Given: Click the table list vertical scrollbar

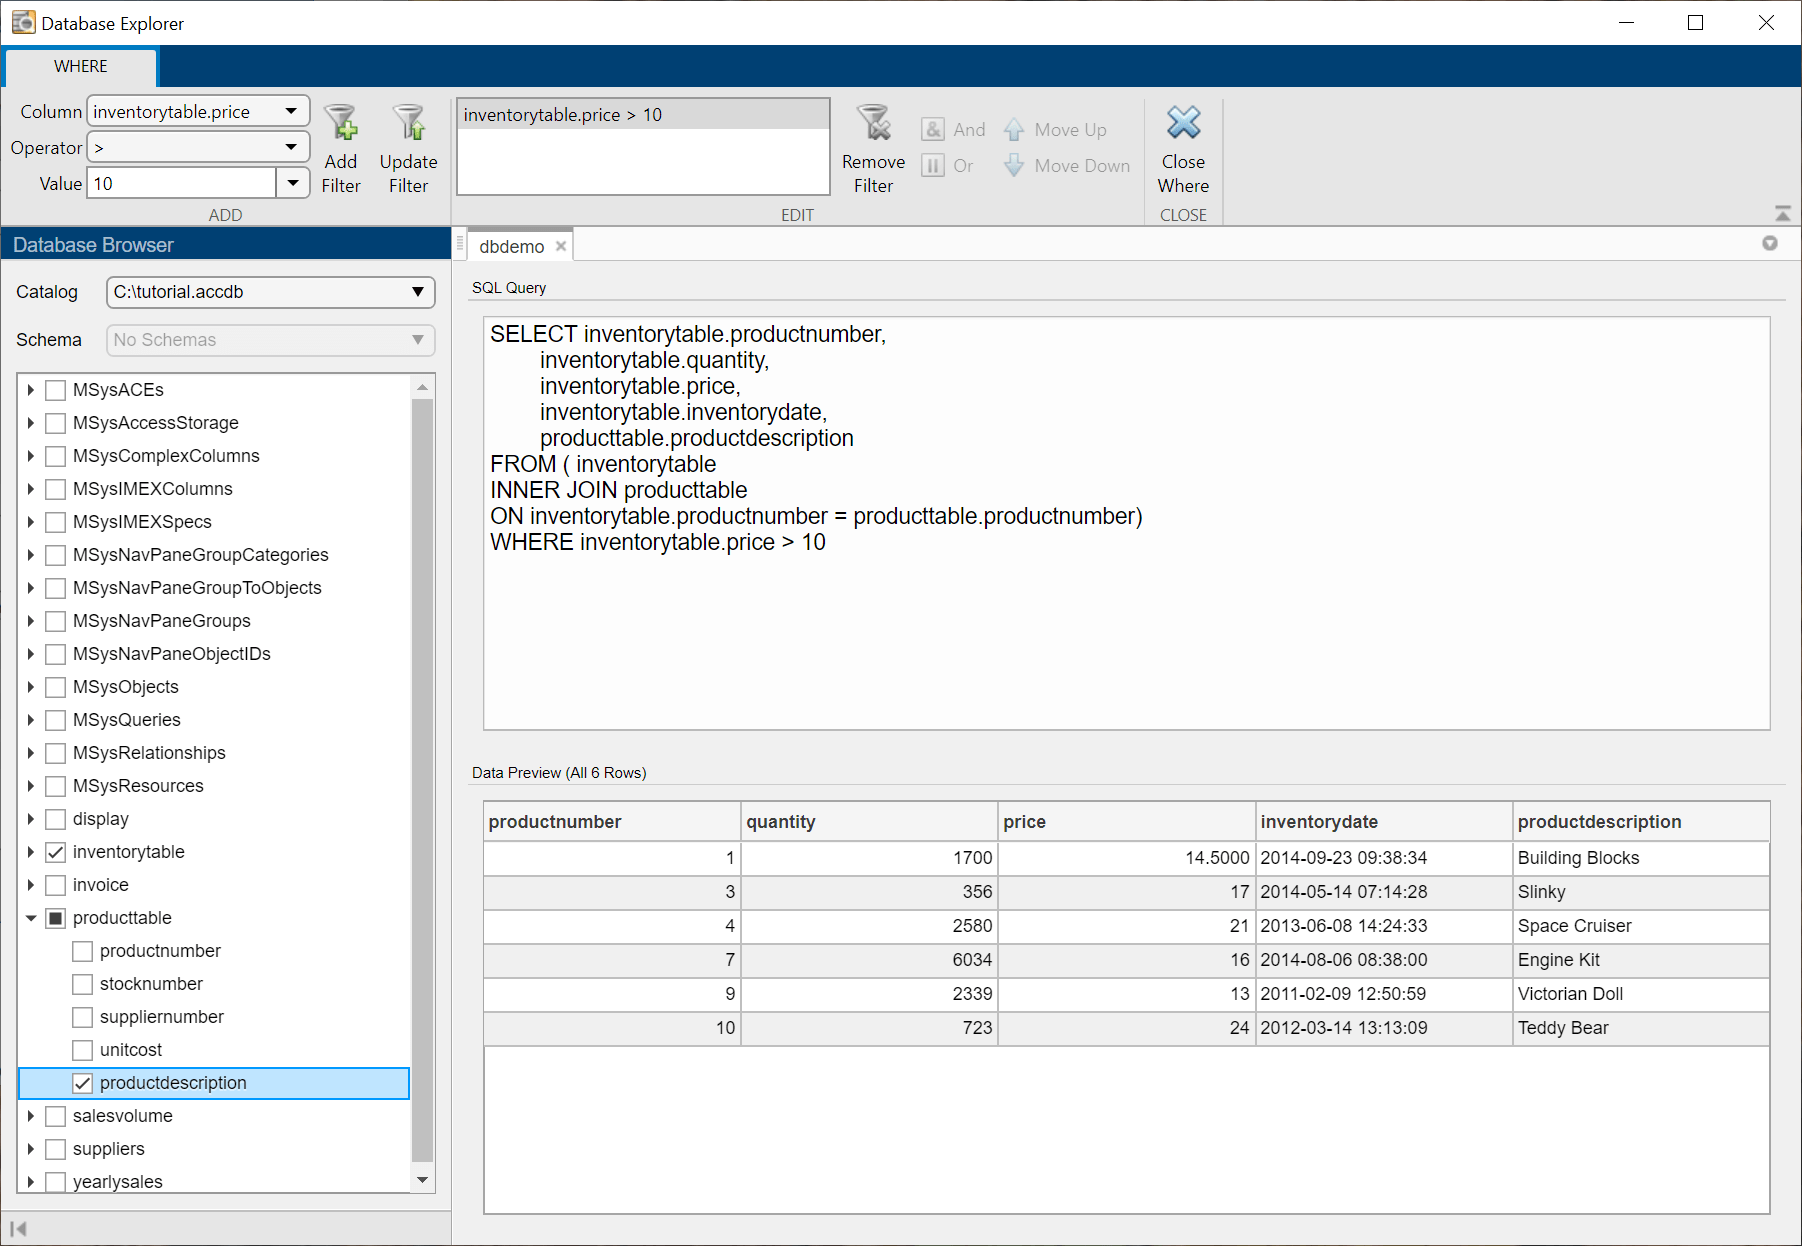Looking at the screenshot, I should pyautogui.click(x=422, y=780).
